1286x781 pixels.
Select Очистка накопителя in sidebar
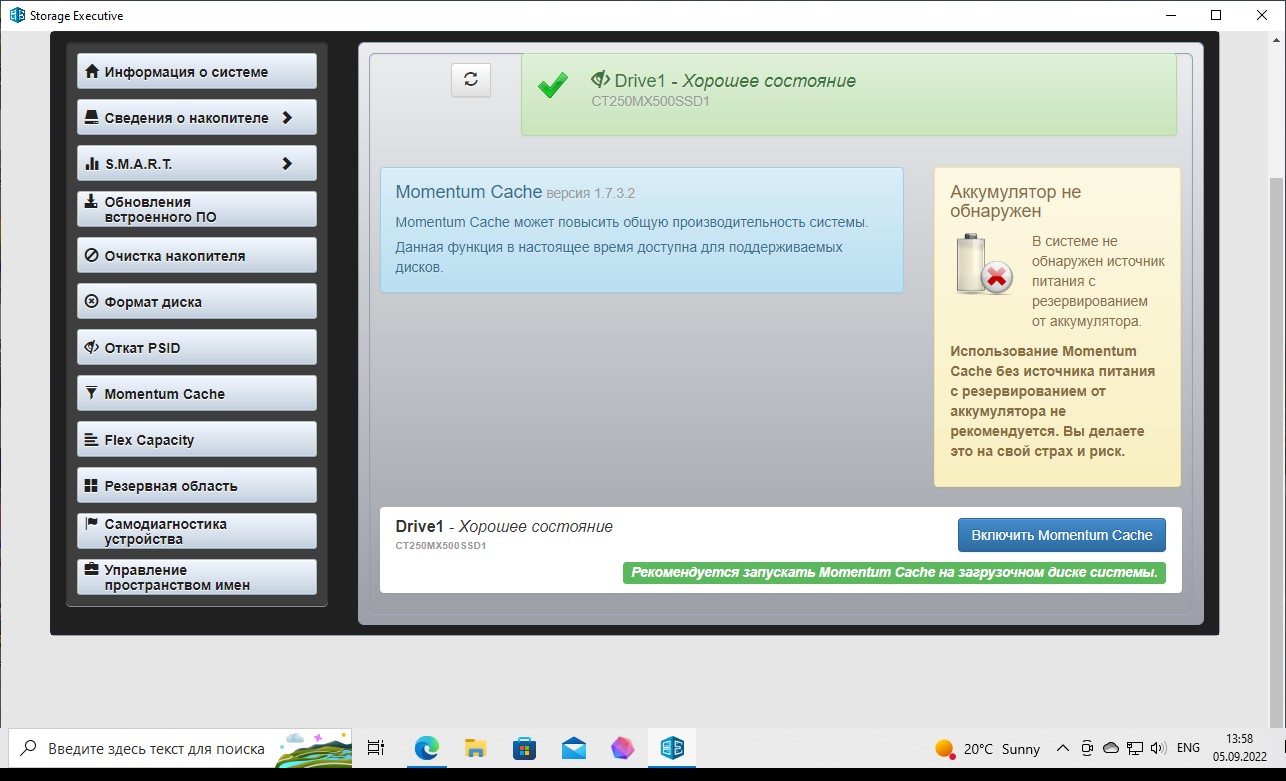(x=197, y=255)
